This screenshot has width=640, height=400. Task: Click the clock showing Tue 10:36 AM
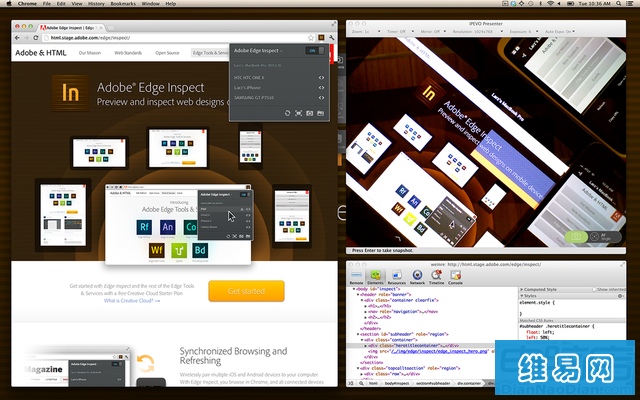(594, 3)
